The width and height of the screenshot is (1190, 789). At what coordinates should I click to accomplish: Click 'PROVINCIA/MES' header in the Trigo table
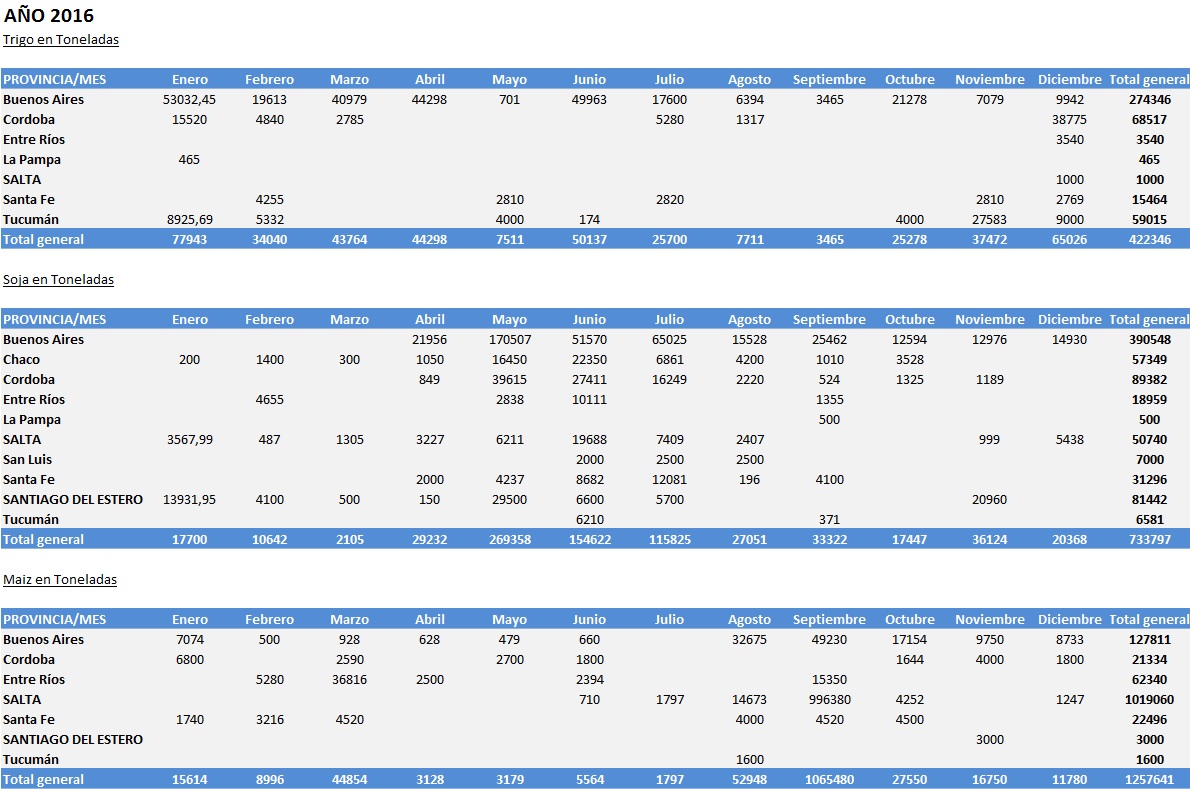pos(55,80)
